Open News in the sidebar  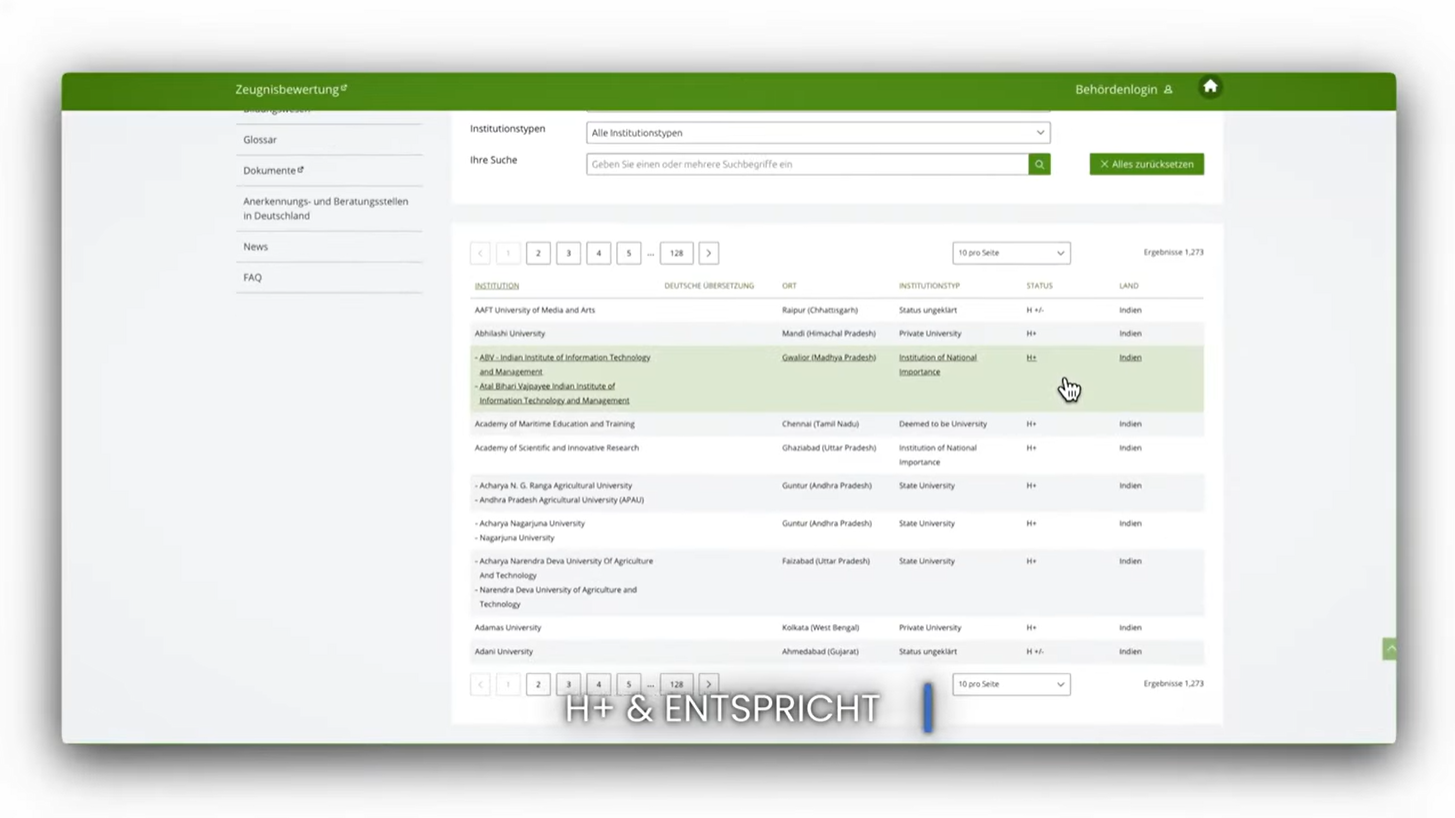click(x=255, y=246)
